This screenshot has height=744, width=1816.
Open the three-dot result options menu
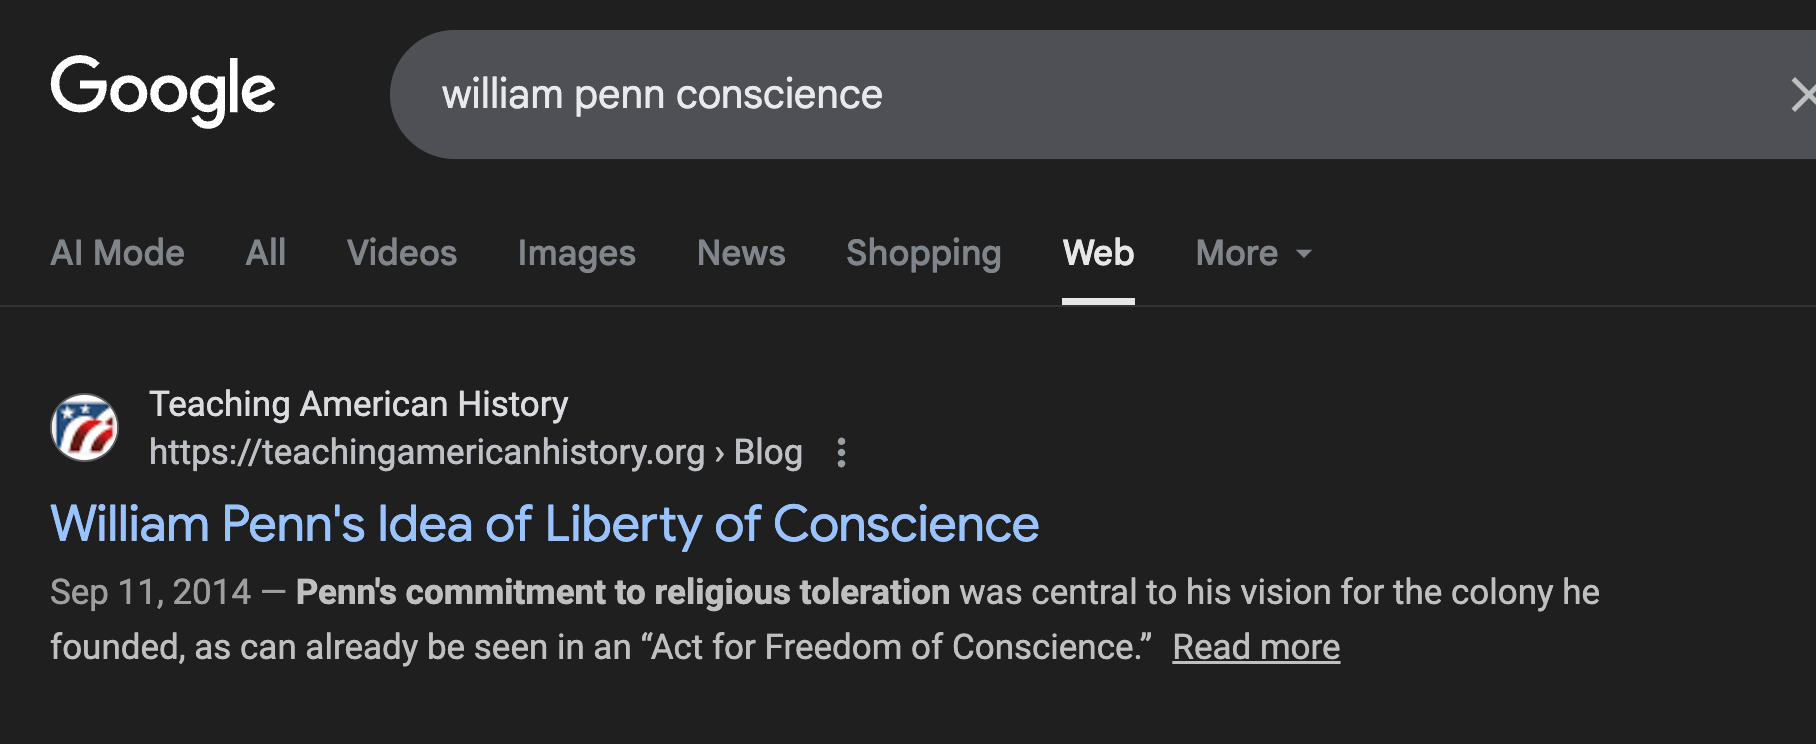coord(841,453)
